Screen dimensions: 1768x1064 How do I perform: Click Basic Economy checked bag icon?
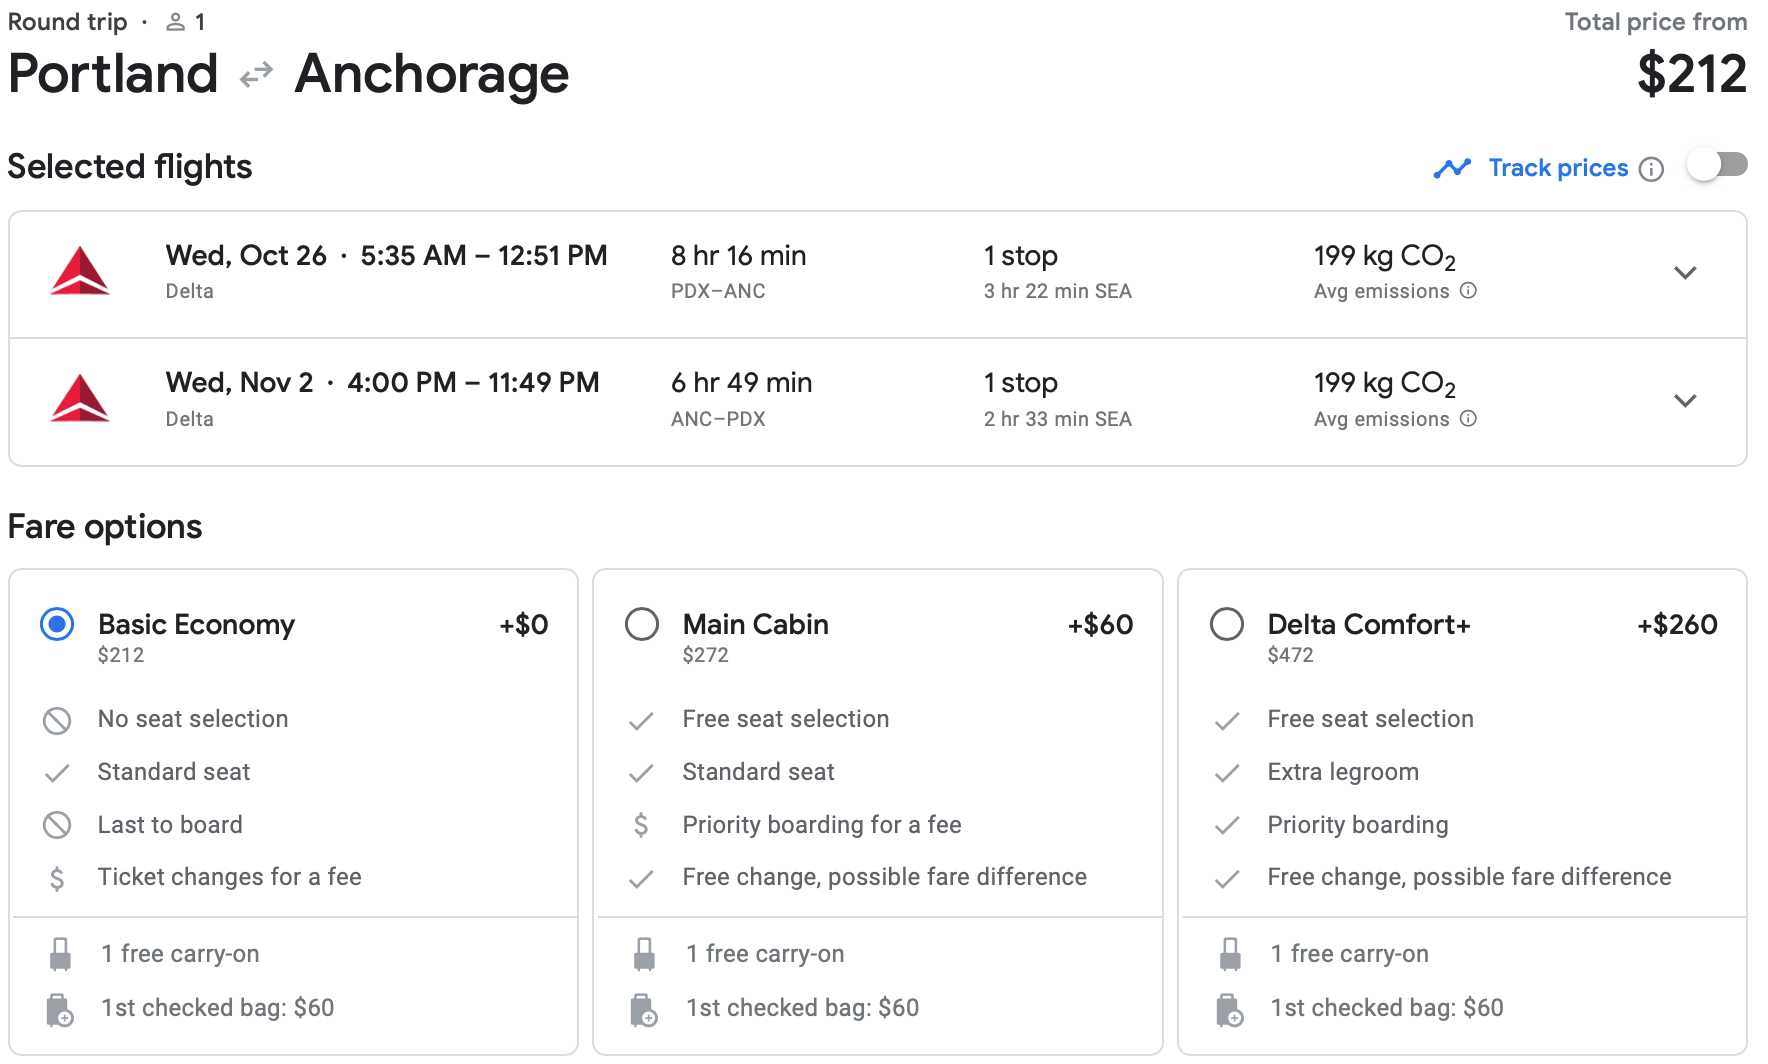60,1009
